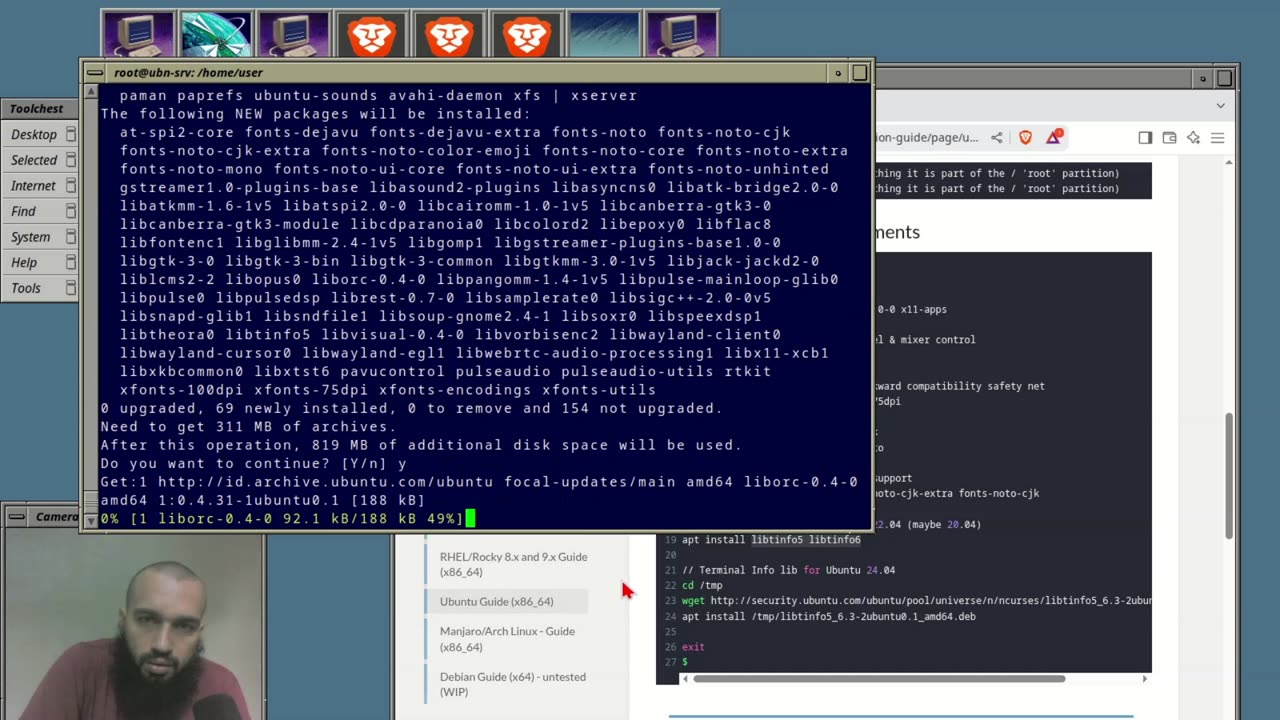Image resolution: width=1280 pixels, height=720 pixels.
Task: Click the browser window menu dot button
Action: [1203, 78]
